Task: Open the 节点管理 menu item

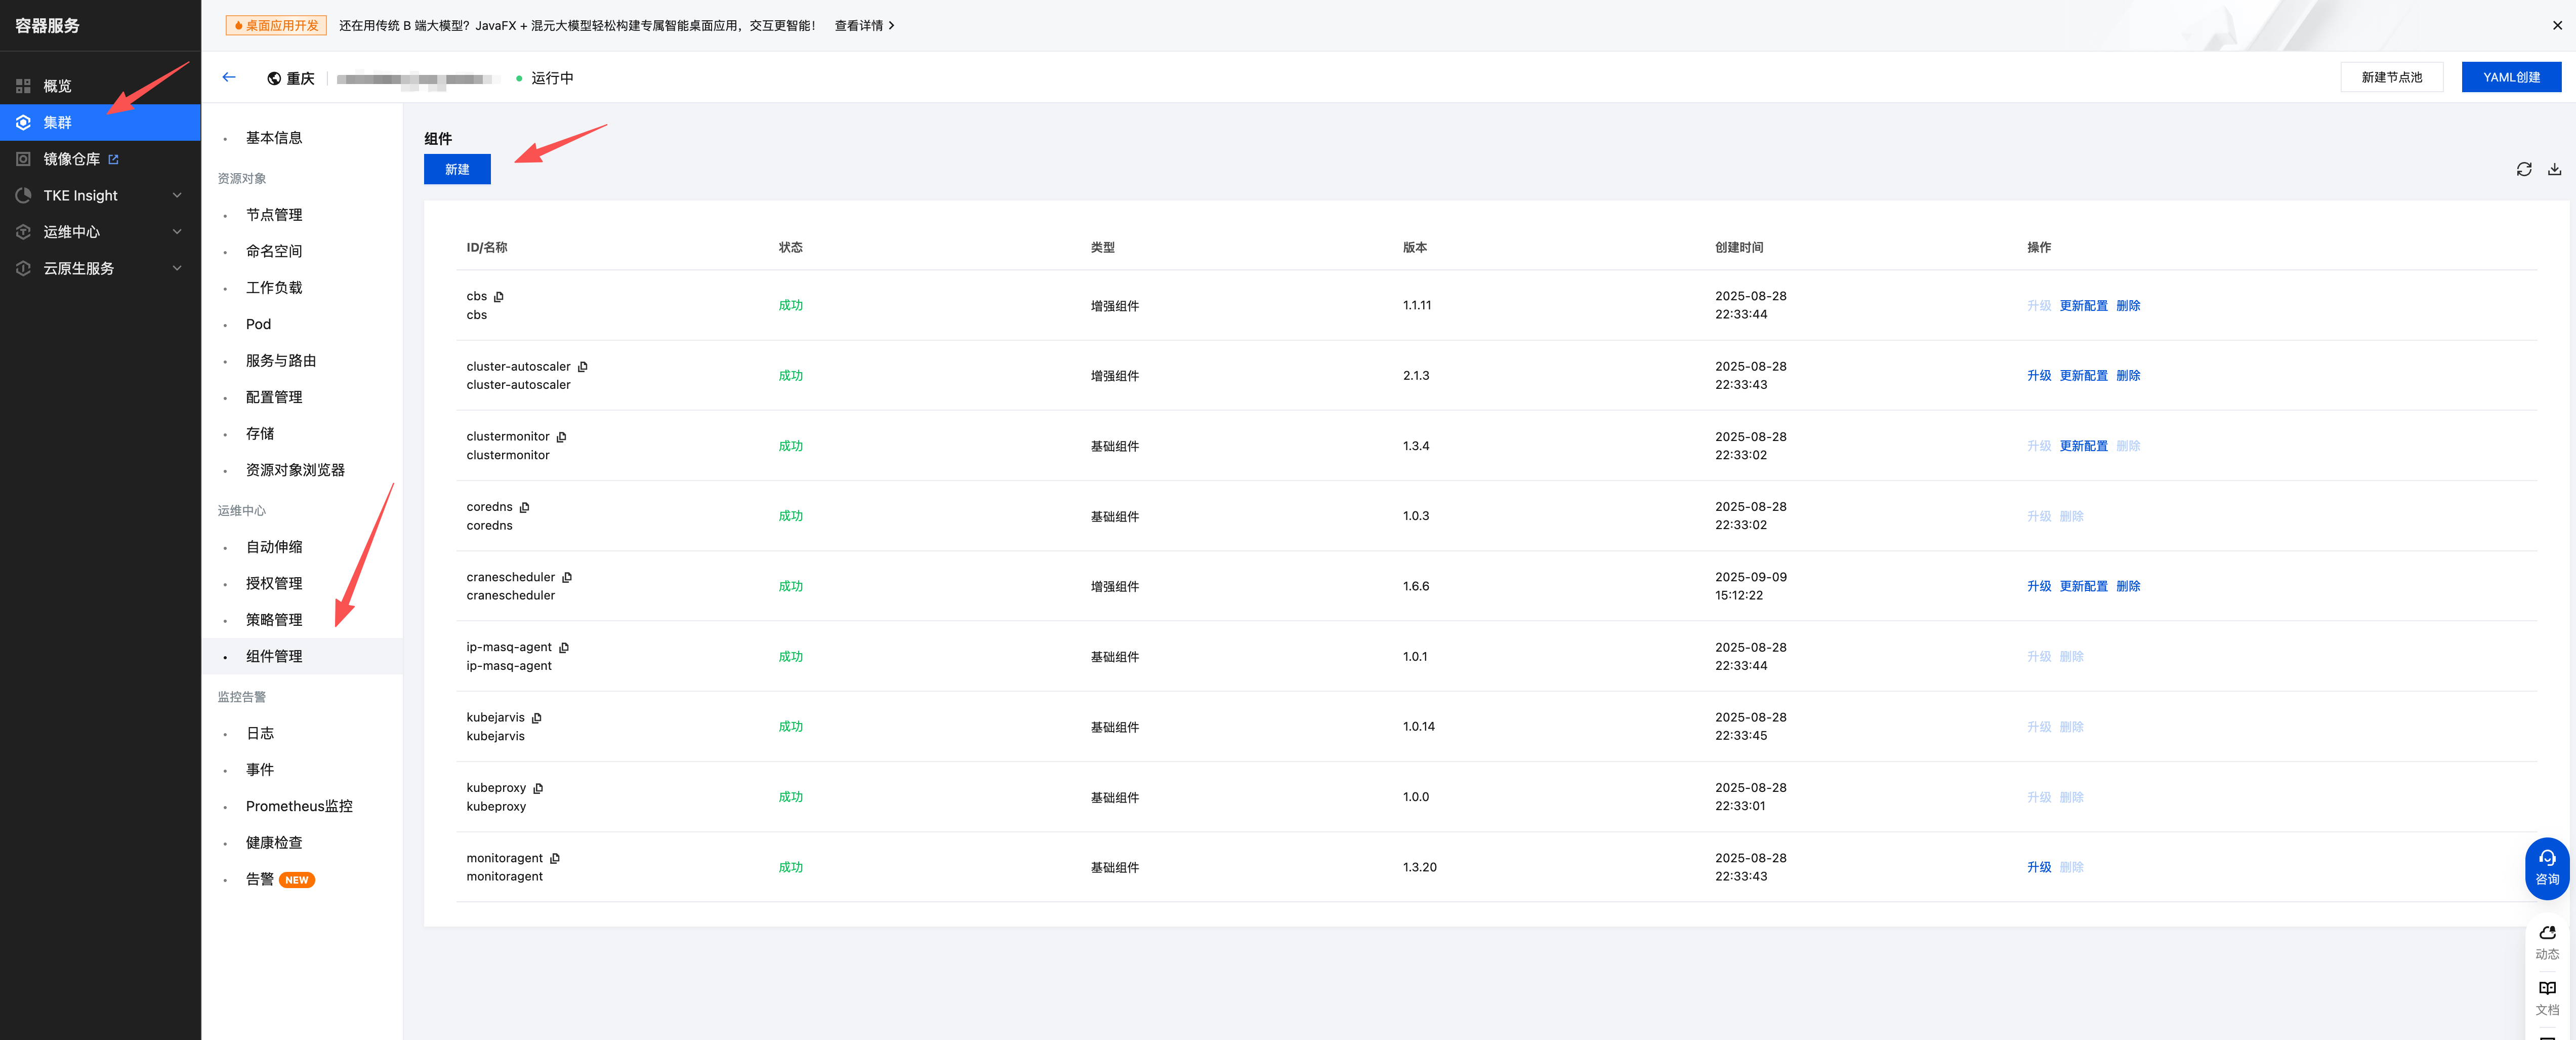Action: (274, 215)
